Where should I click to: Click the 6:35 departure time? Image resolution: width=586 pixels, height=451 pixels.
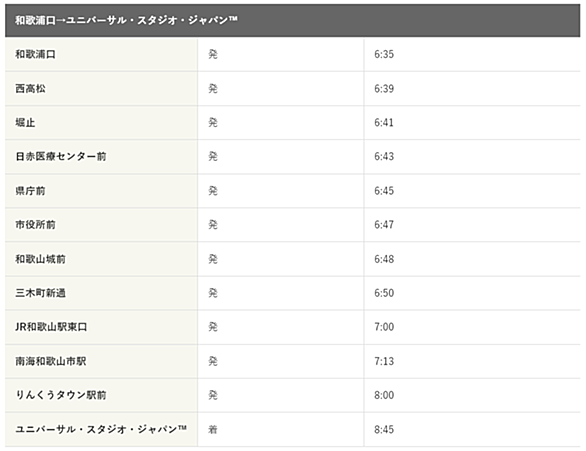point(384,55)
